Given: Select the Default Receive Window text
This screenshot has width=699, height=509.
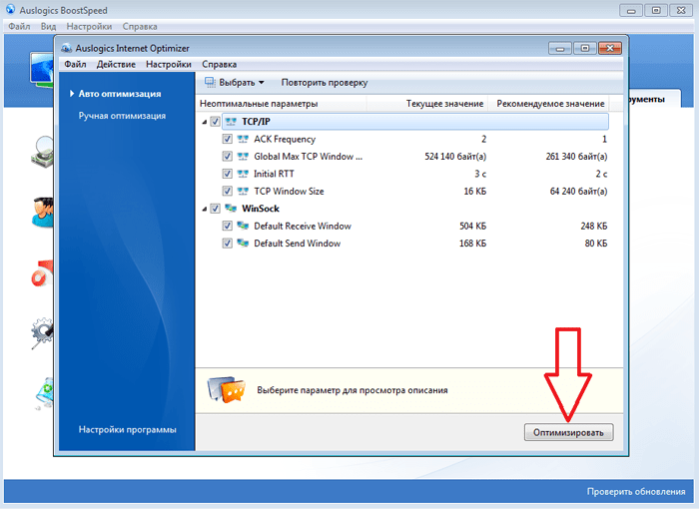Looking at the screenshot, I should point(302,226).
